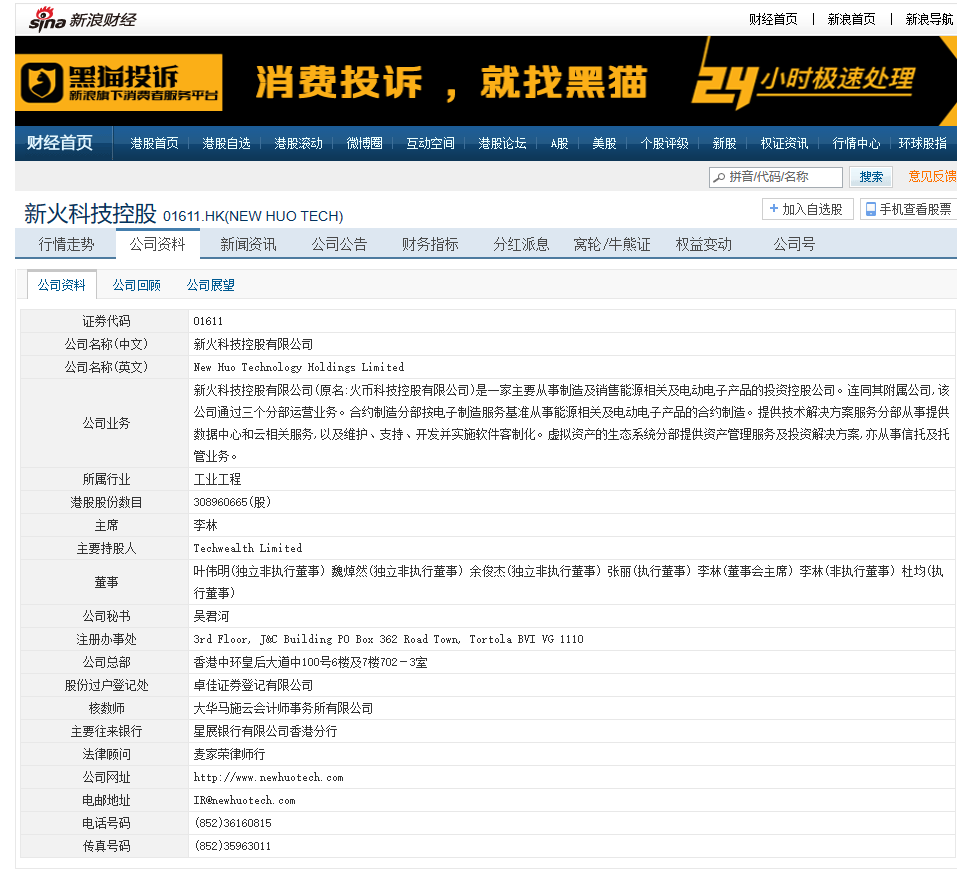Image resolution: width=957 pixels, height=876 pixels.
Task: Click securities code value 01611
Action: tap(208, 321)
